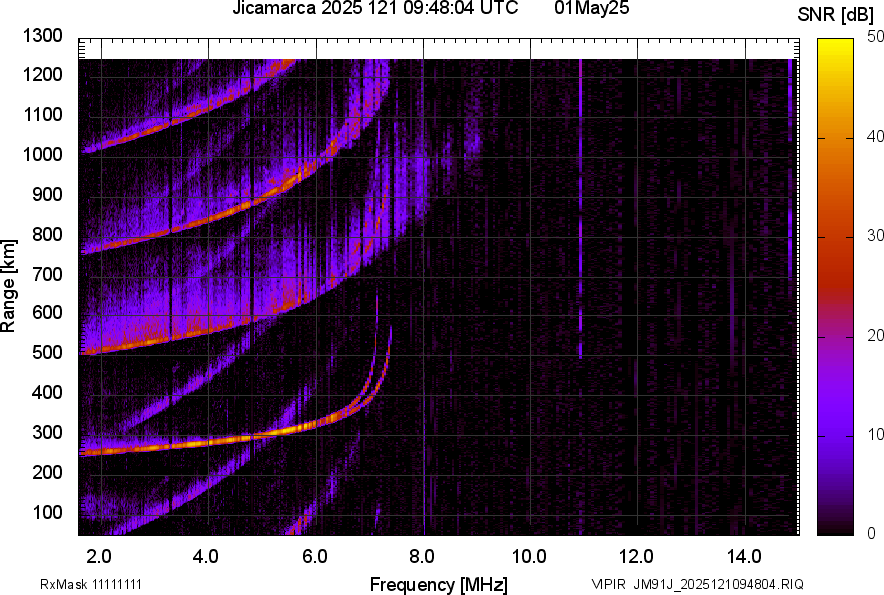Image resolution: width=884 pixels, height=595 pixels.
Task: Click the "500" range axis label
Action: [x=47, y=352]
